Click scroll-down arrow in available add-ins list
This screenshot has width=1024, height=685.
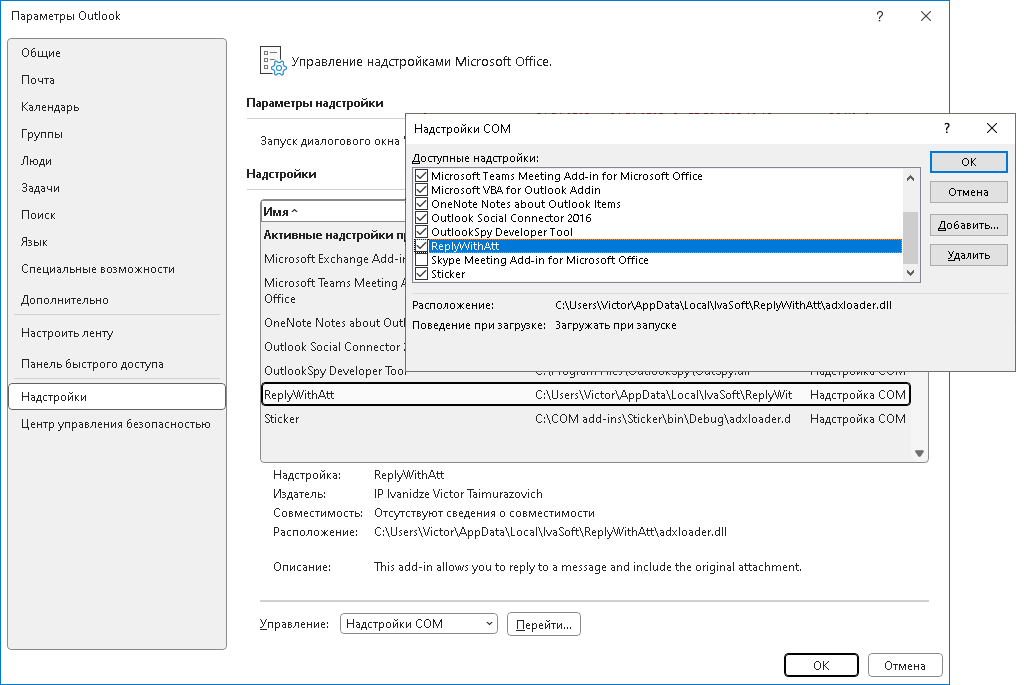(x=910, y=273)
